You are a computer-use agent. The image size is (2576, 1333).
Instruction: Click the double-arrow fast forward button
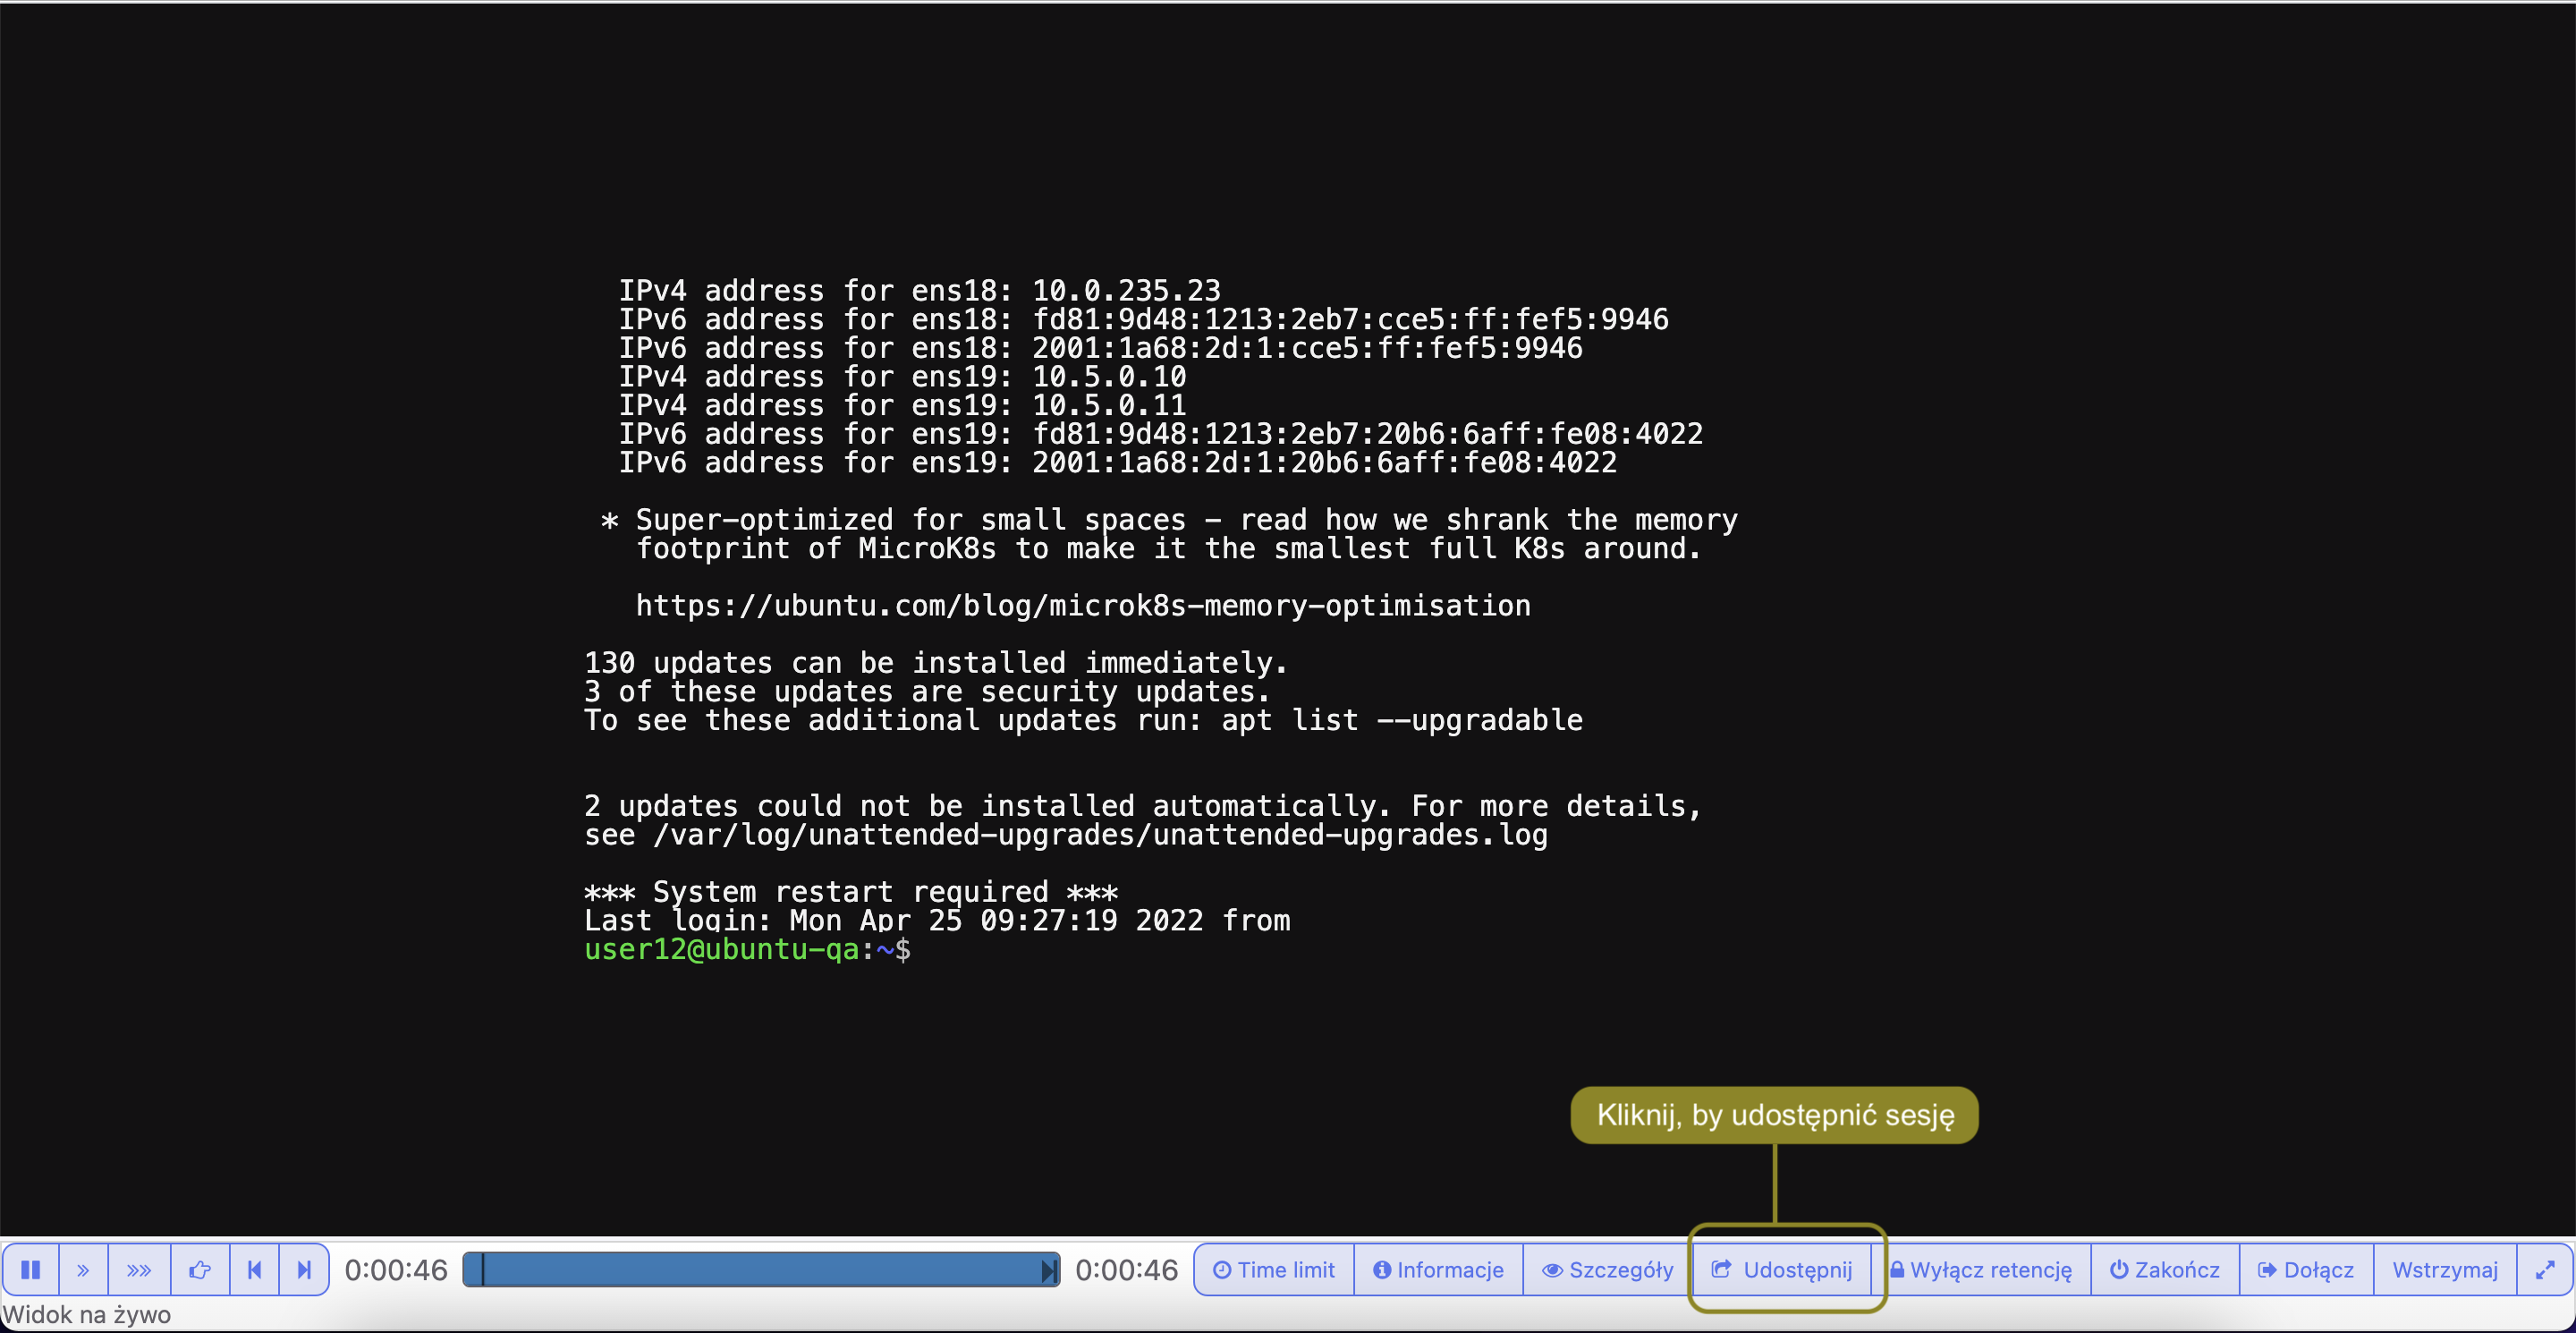tap(83, 1269)
